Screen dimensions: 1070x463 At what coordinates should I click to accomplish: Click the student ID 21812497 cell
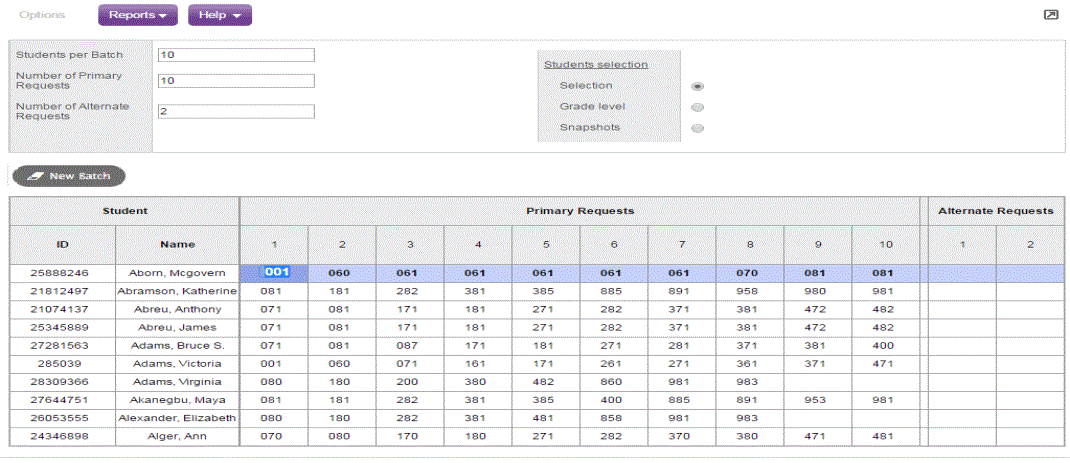pos(62,291)
